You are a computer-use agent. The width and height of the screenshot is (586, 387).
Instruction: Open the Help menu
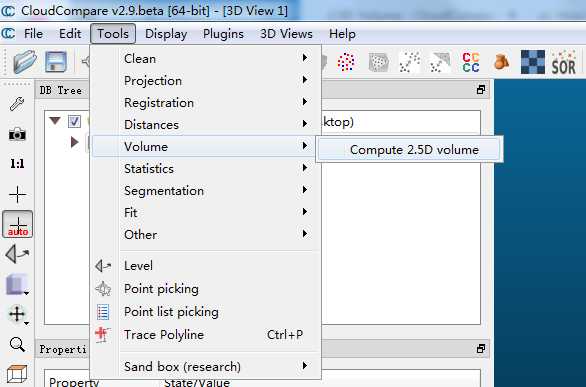342,34
